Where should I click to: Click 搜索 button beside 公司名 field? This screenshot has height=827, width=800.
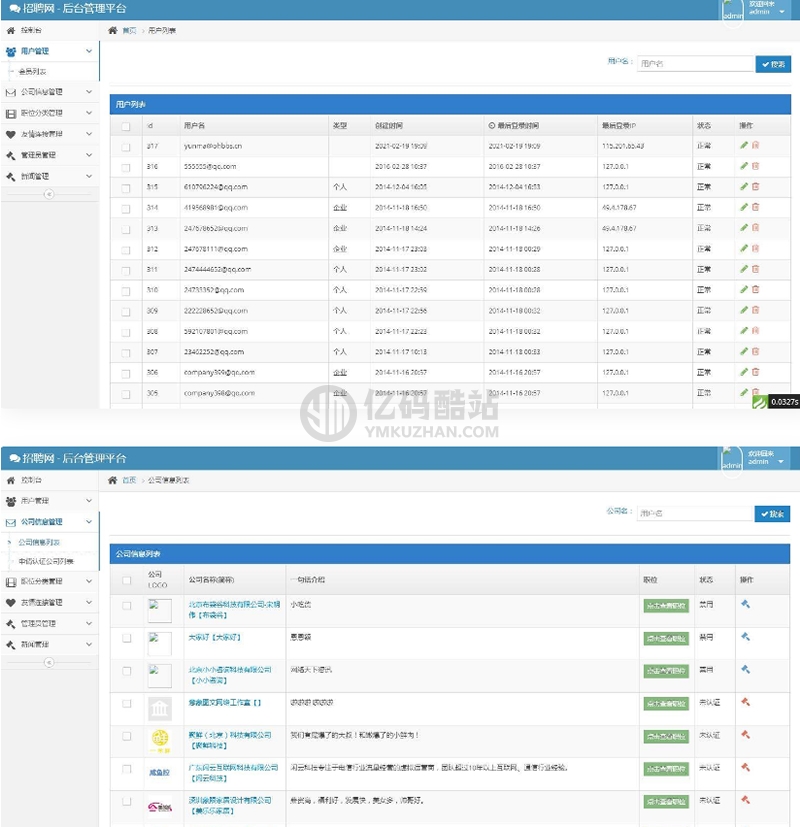(x=772, y=514)
